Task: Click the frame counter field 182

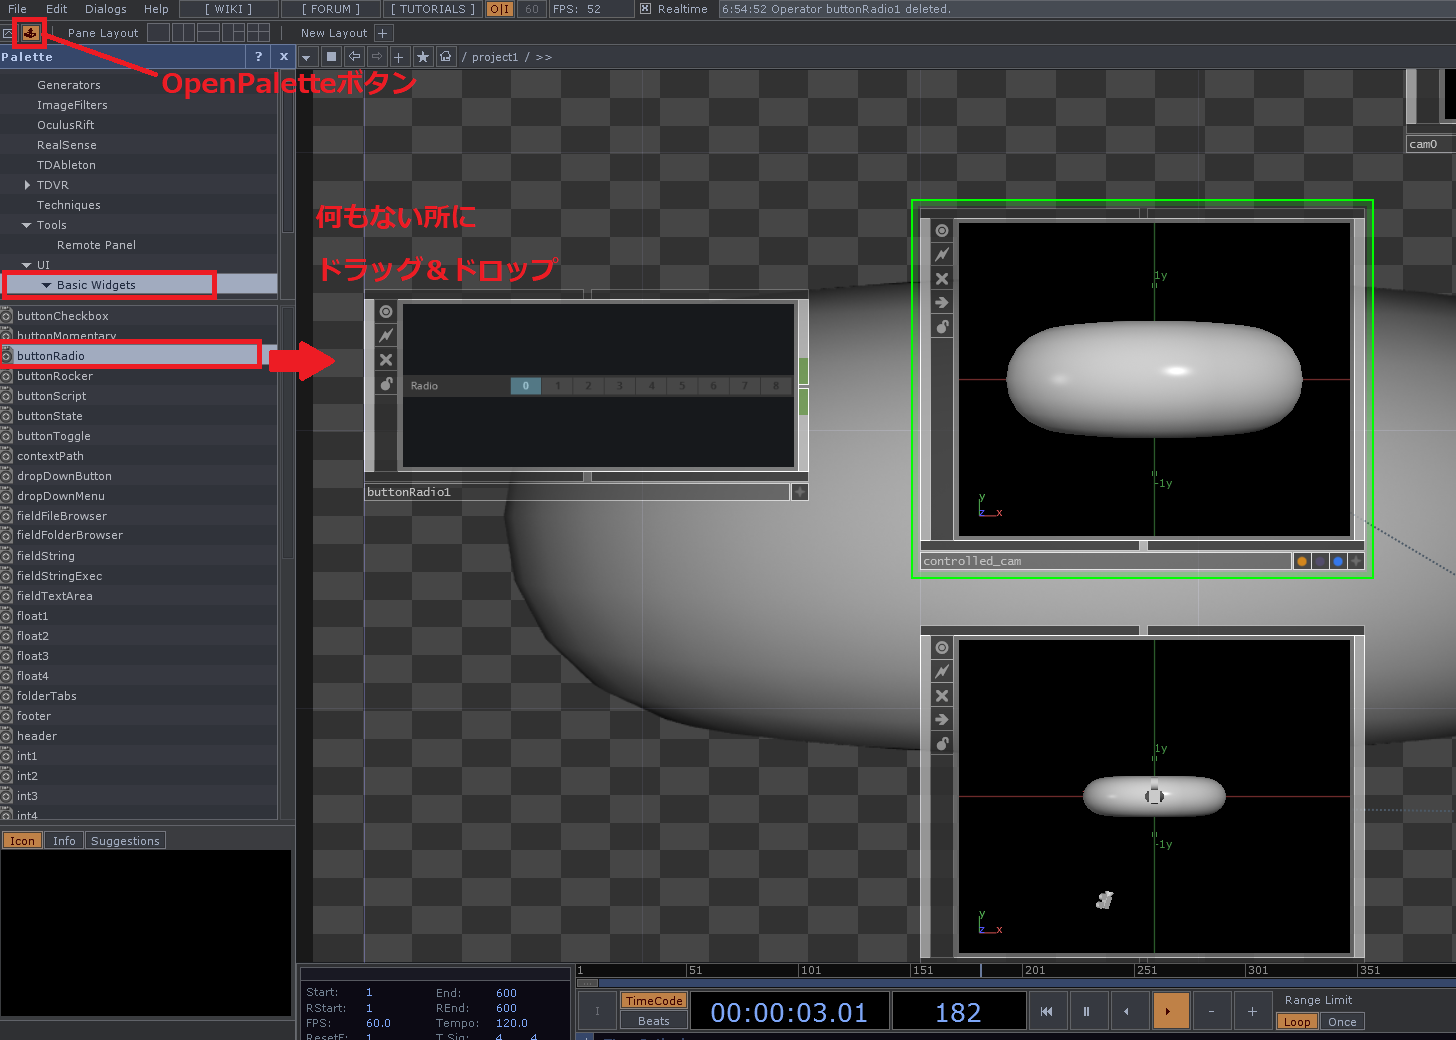Action: pyautogui.click(x=958, y=1012)
